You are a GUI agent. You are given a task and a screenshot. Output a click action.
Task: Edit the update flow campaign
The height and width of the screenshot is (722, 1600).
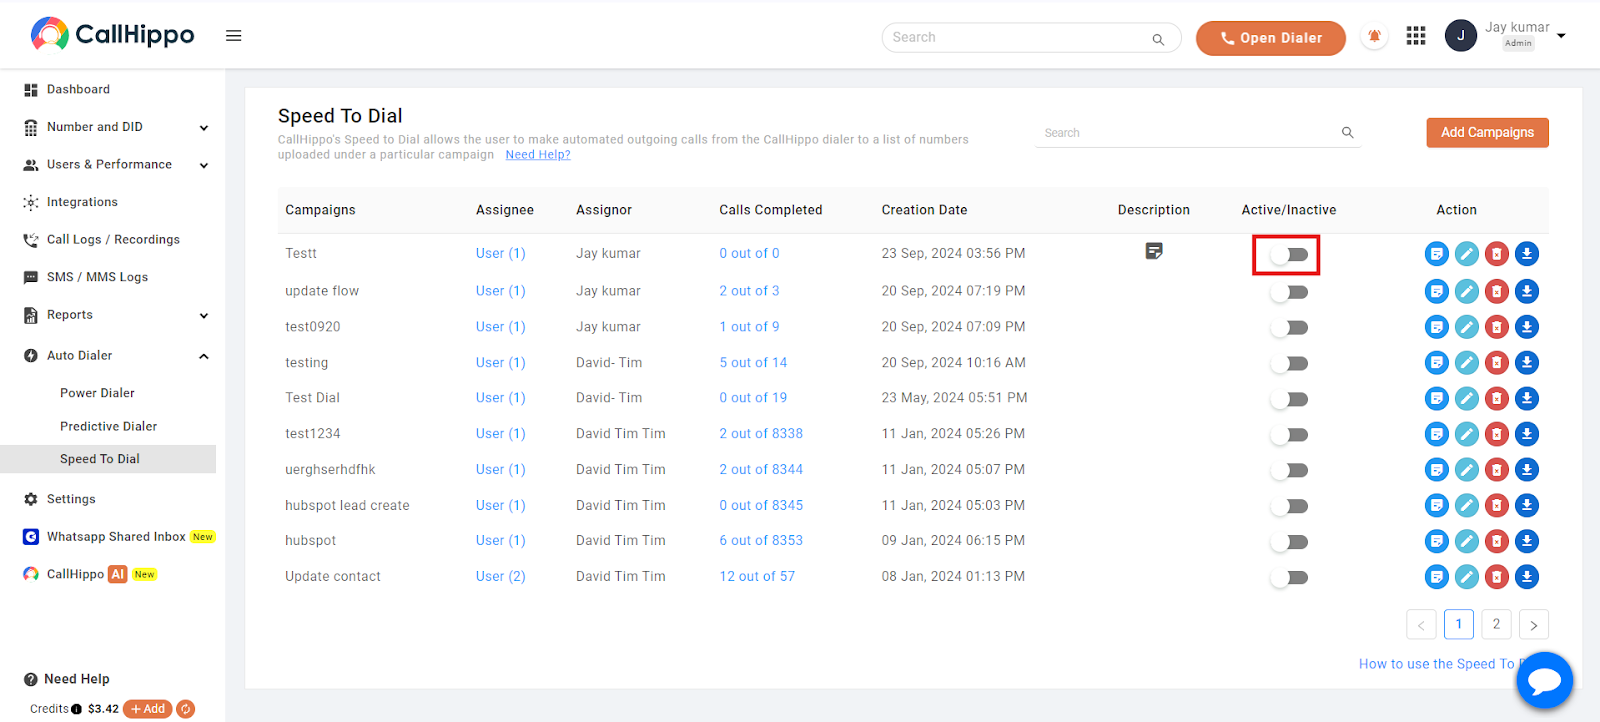click(1466, 292)
